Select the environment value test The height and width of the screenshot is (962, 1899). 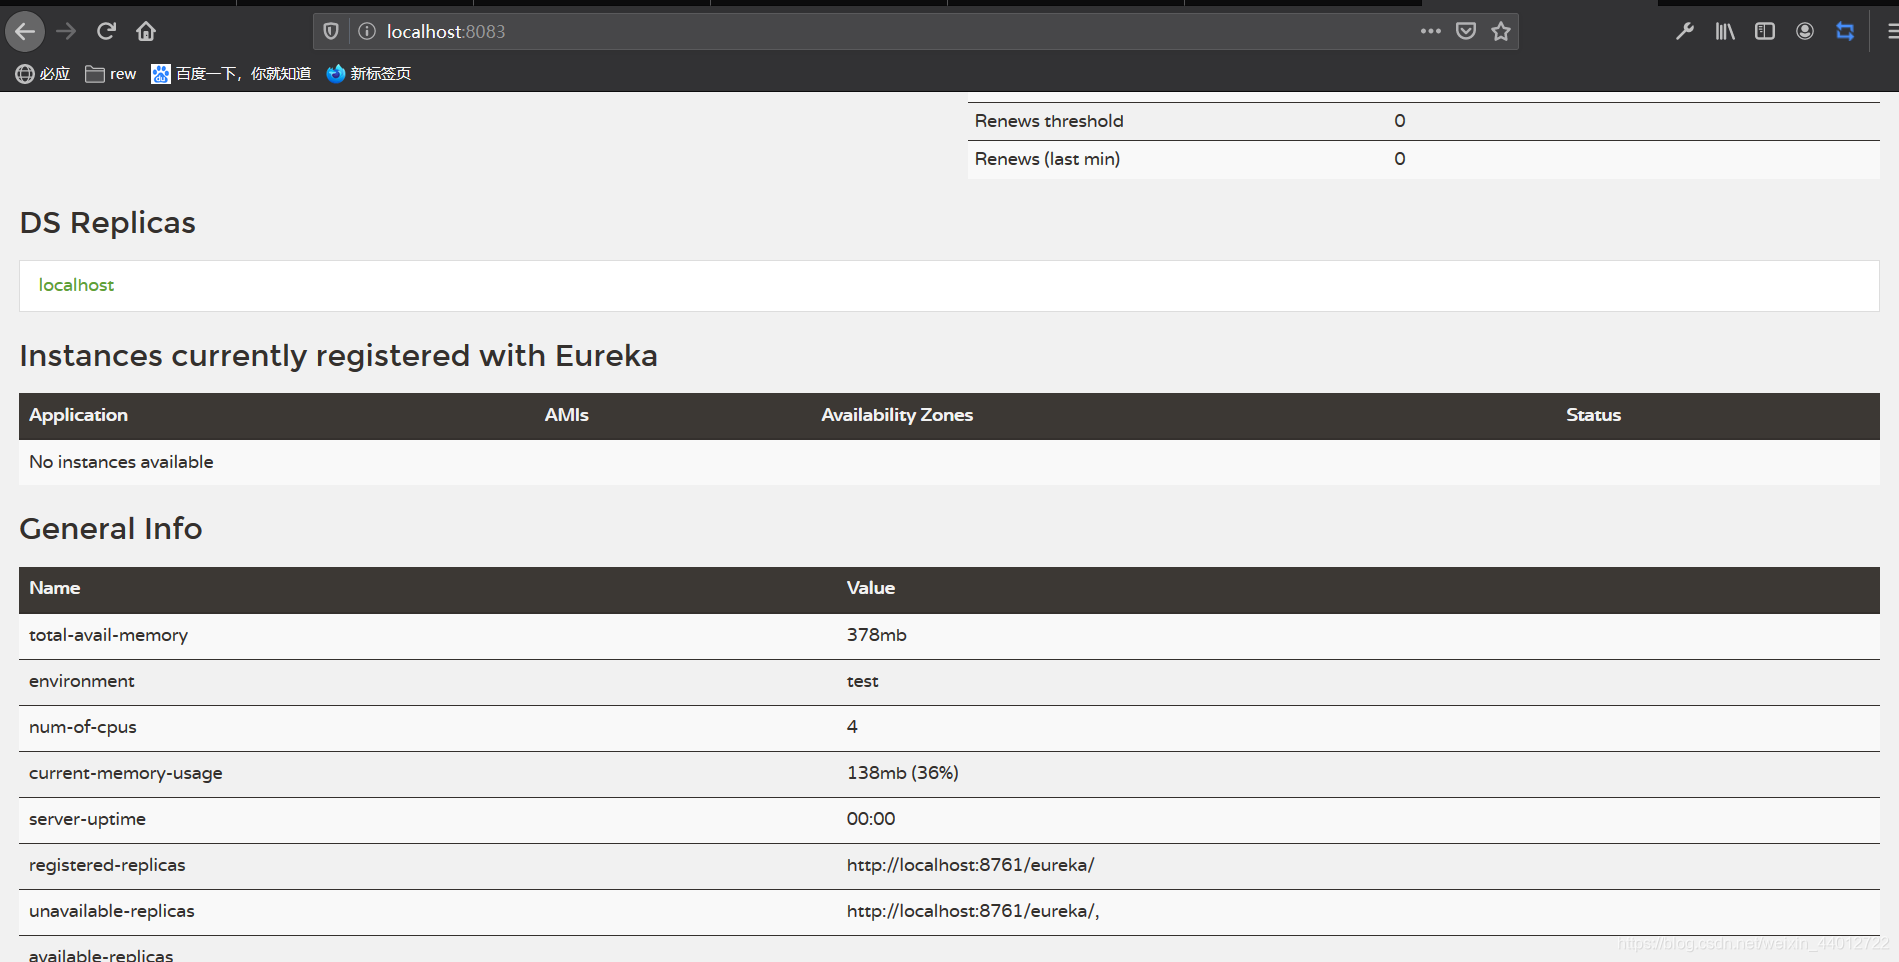(862, 681)
